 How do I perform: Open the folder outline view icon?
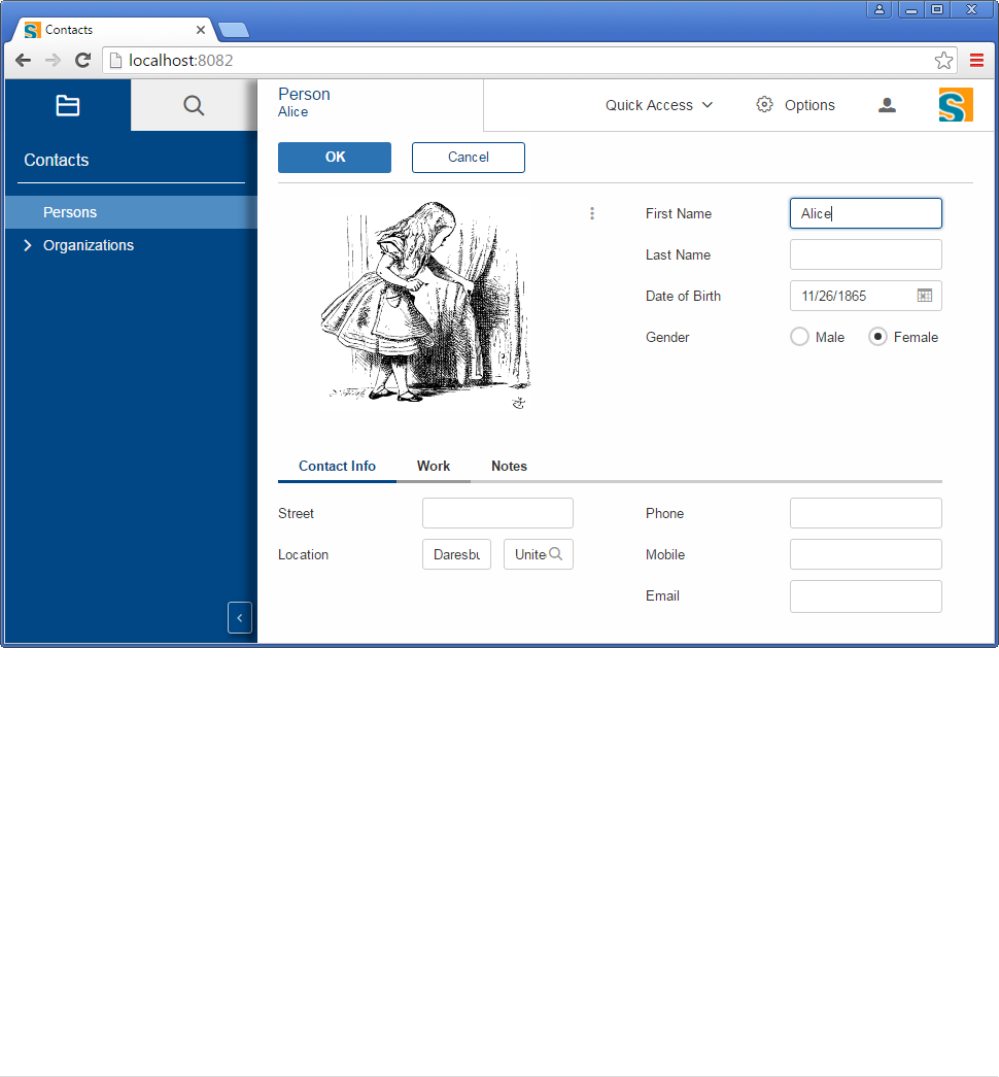coord(67,105)
